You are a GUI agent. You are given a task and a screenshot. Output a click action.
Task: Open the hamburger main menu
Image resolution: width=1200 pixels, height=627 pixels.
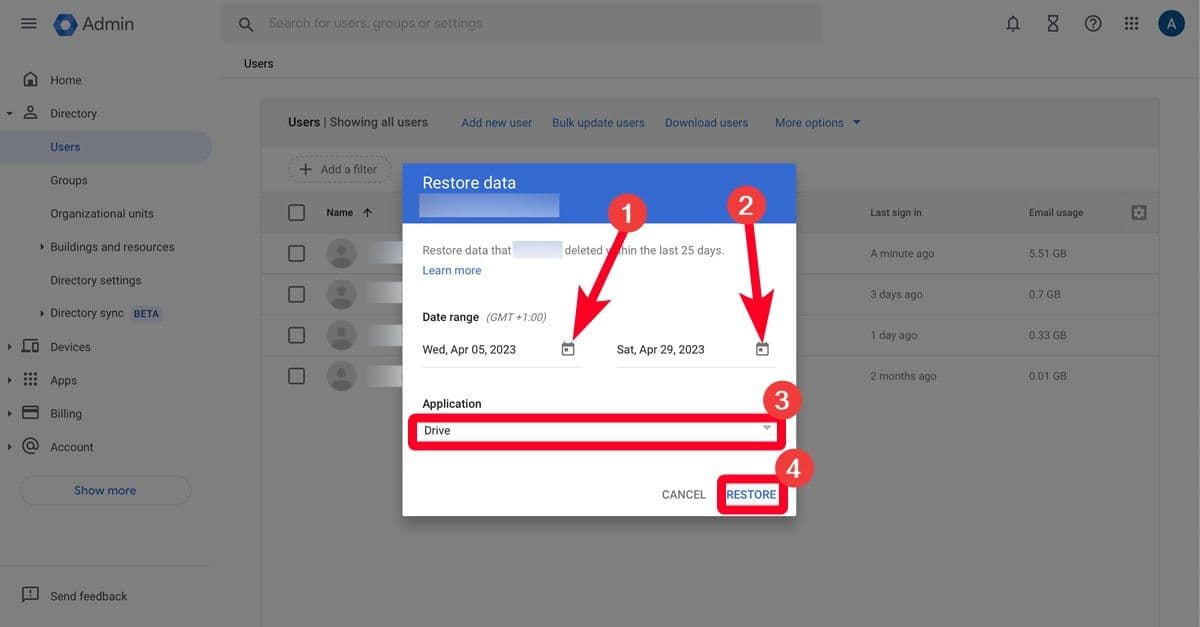[x=29, y=23]
